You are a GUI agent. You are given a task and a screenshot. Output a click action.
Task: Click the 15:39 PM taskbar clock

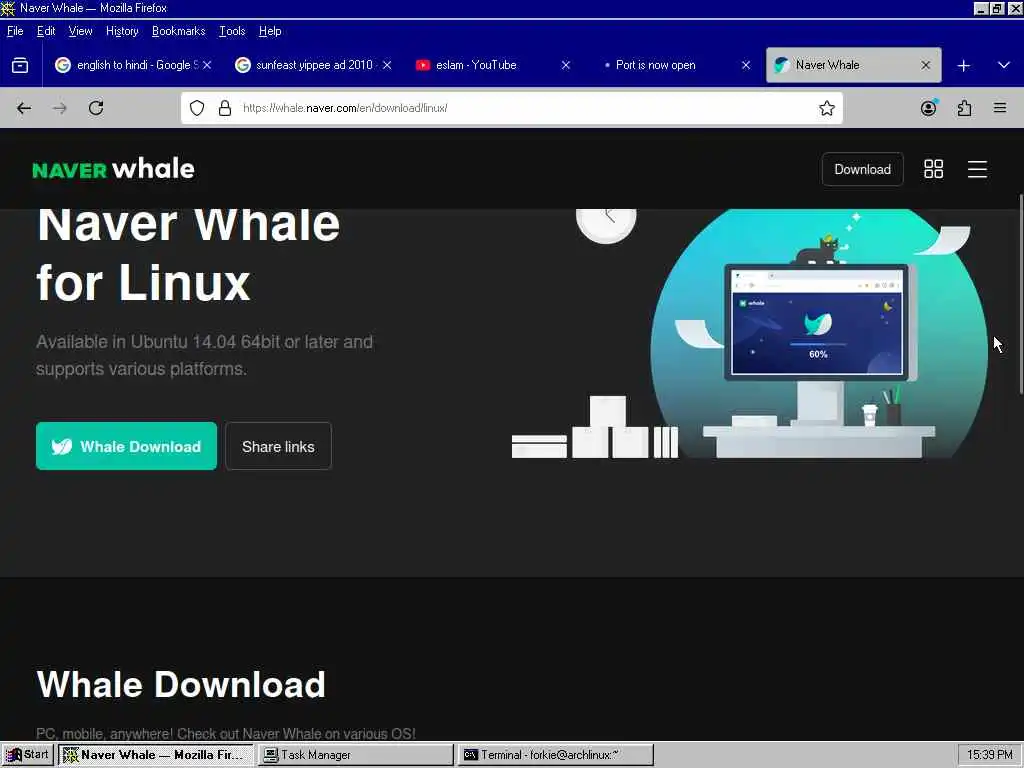[x=989, y=755]
